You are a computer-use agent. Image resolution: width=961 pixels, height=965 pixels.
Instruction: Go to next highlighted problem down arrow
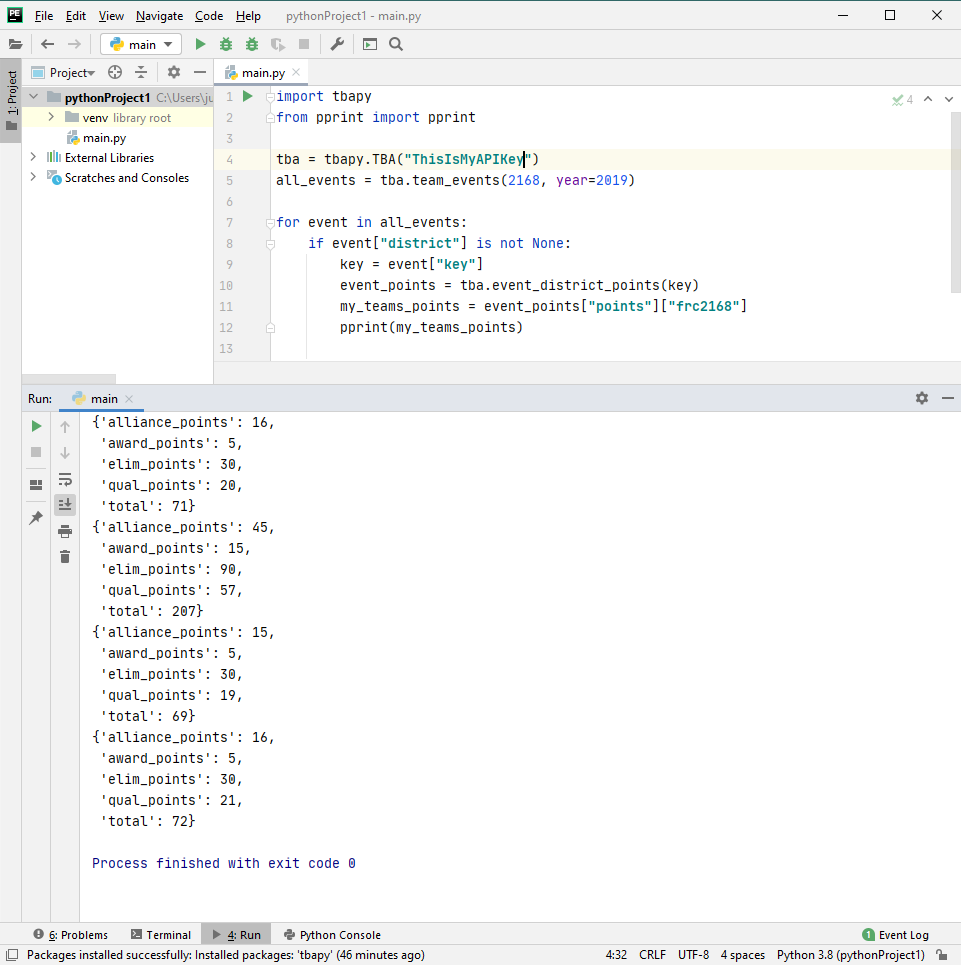(x=949, y=99)
